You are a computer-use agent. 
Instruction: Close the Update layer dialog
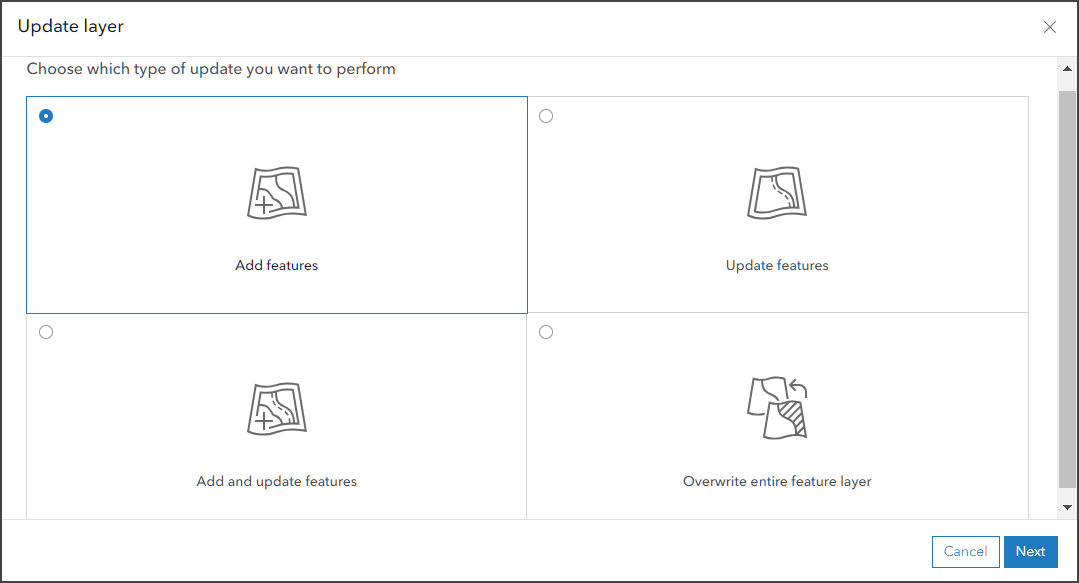tap(1050, 28)
